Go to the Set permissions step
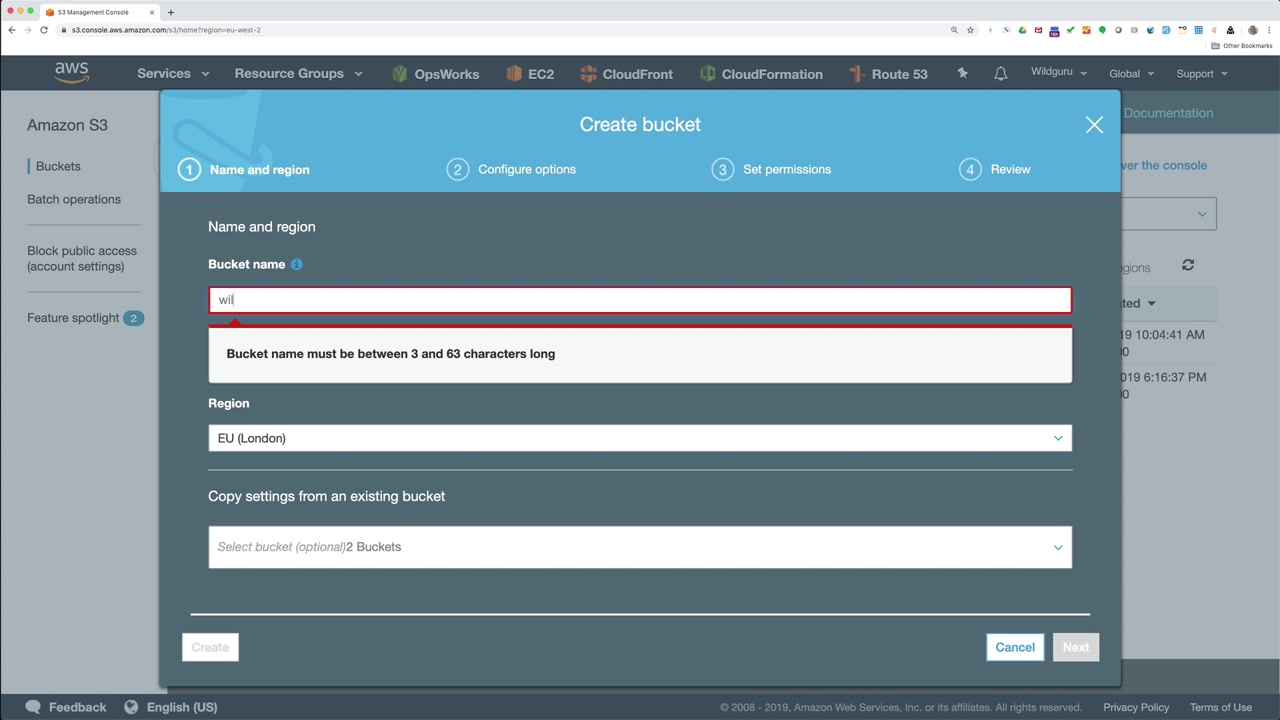 pyautogui.click(x=771, y=169)
